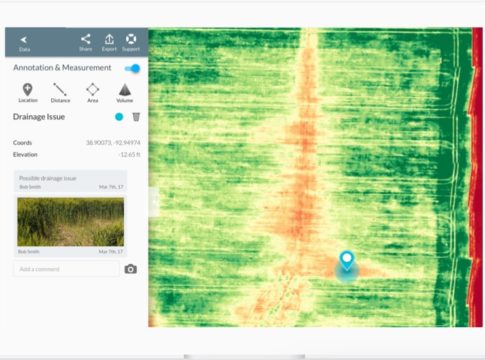Select the Volume measurement tool

pos(125,93)
